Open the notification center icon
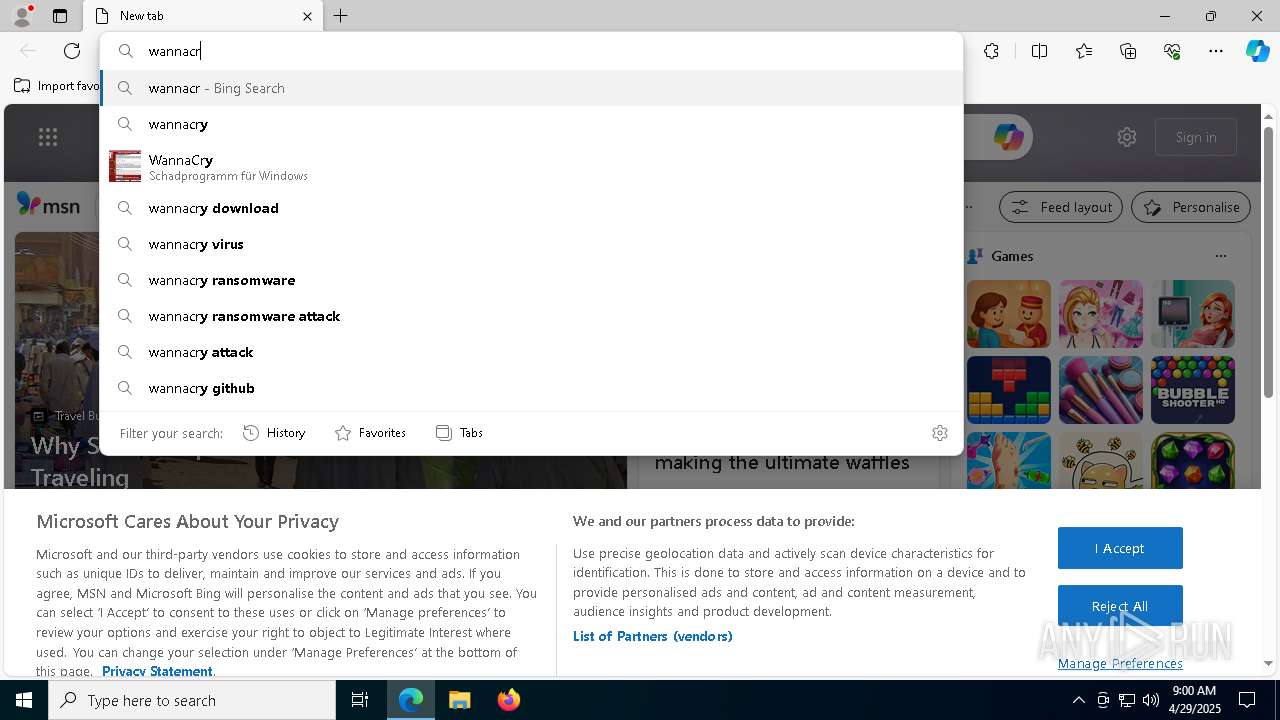 1247,700
